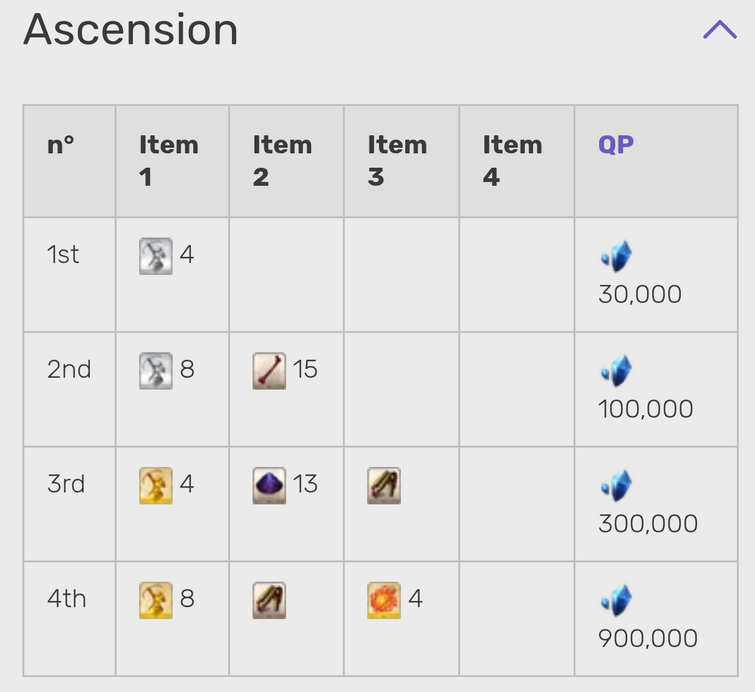Click the Item 4 column header
The height and width of the screenshot is (692, 755).
point(512,161)
